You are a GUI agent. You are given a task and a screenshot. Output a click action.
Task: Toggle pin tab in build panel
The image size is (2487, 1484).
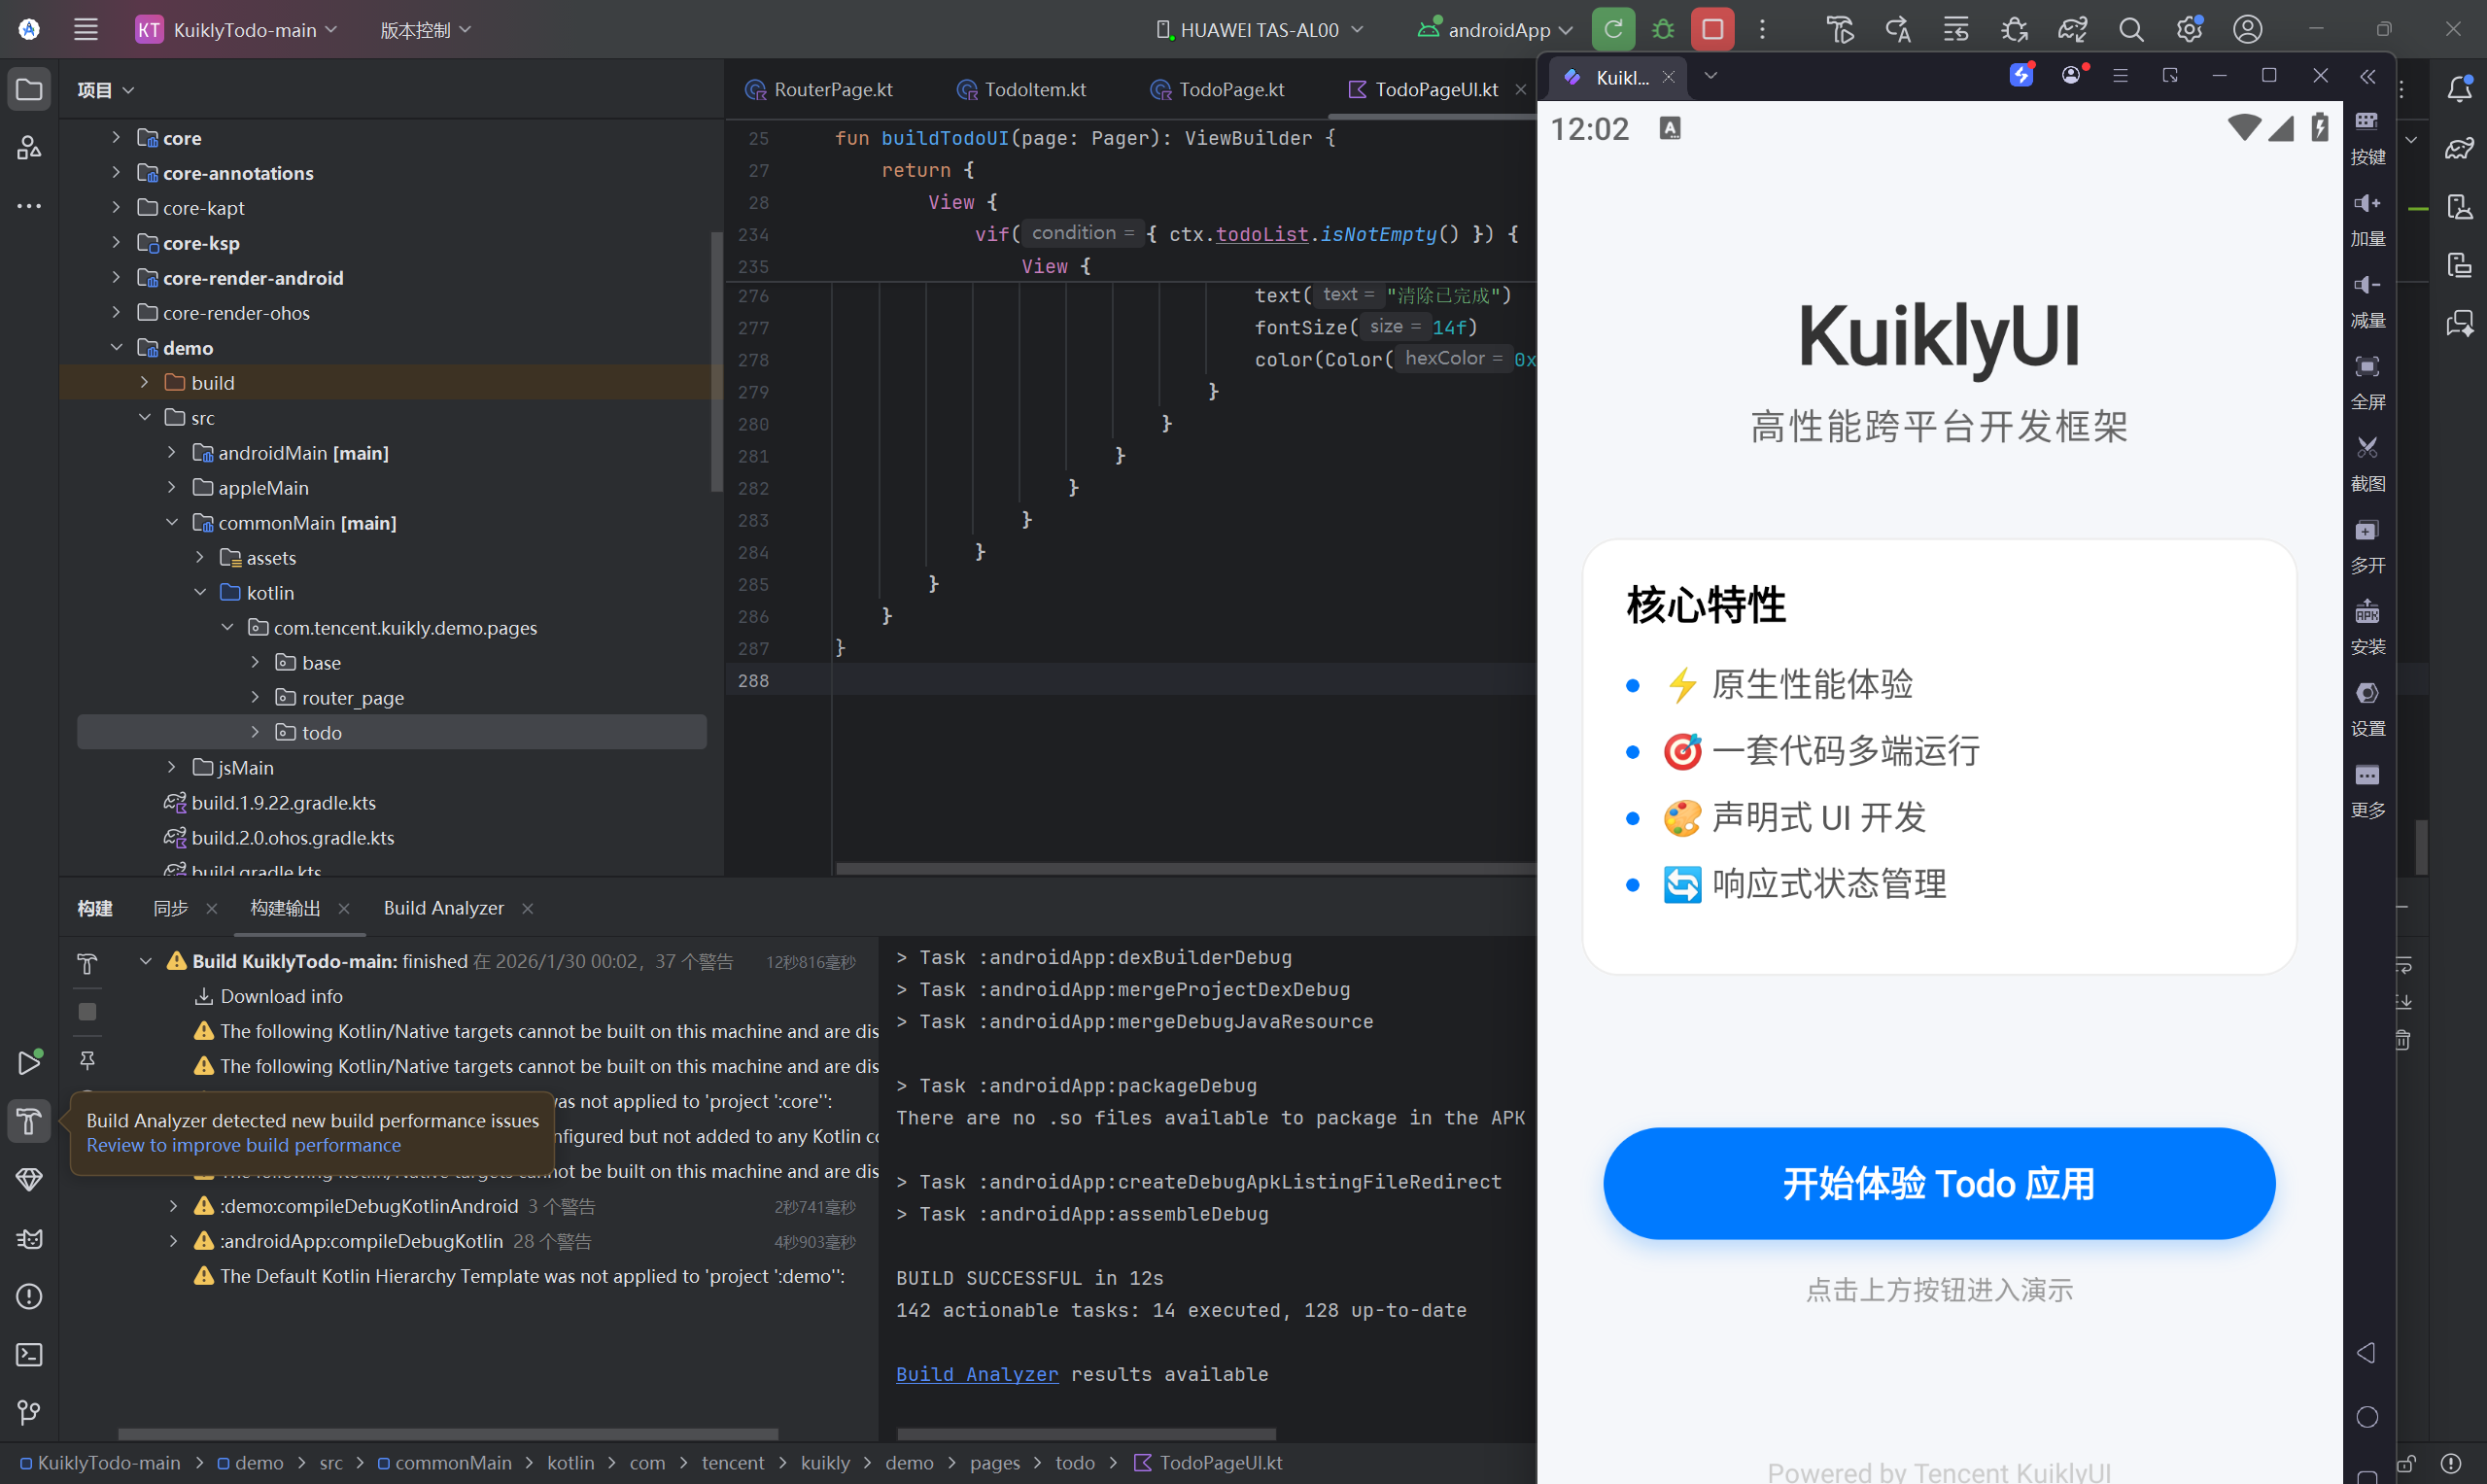[x=87, y=1060]
